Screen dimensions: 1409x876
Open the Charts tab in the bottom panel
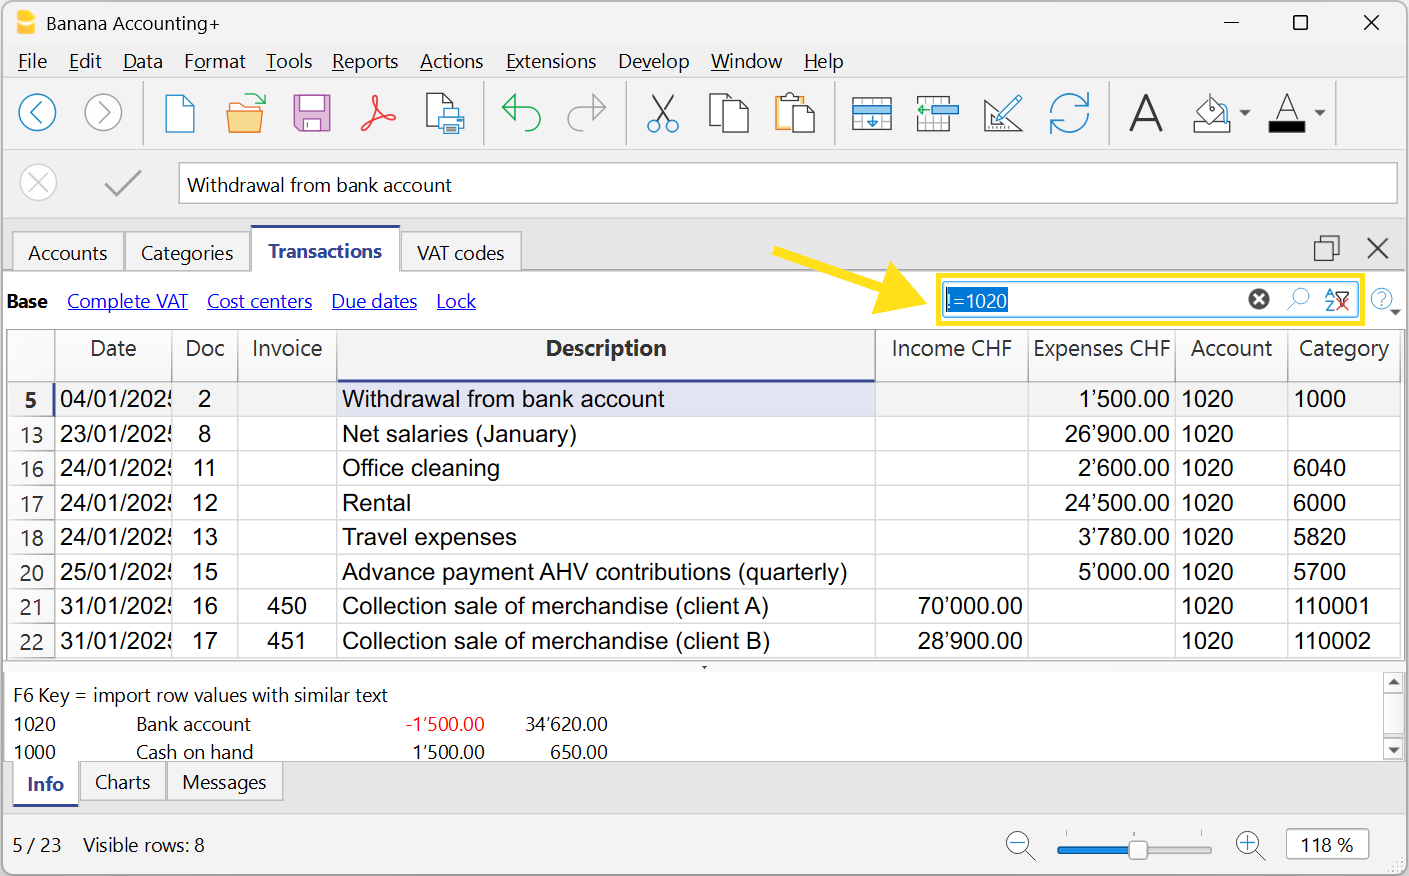click(x=122, y=782)
